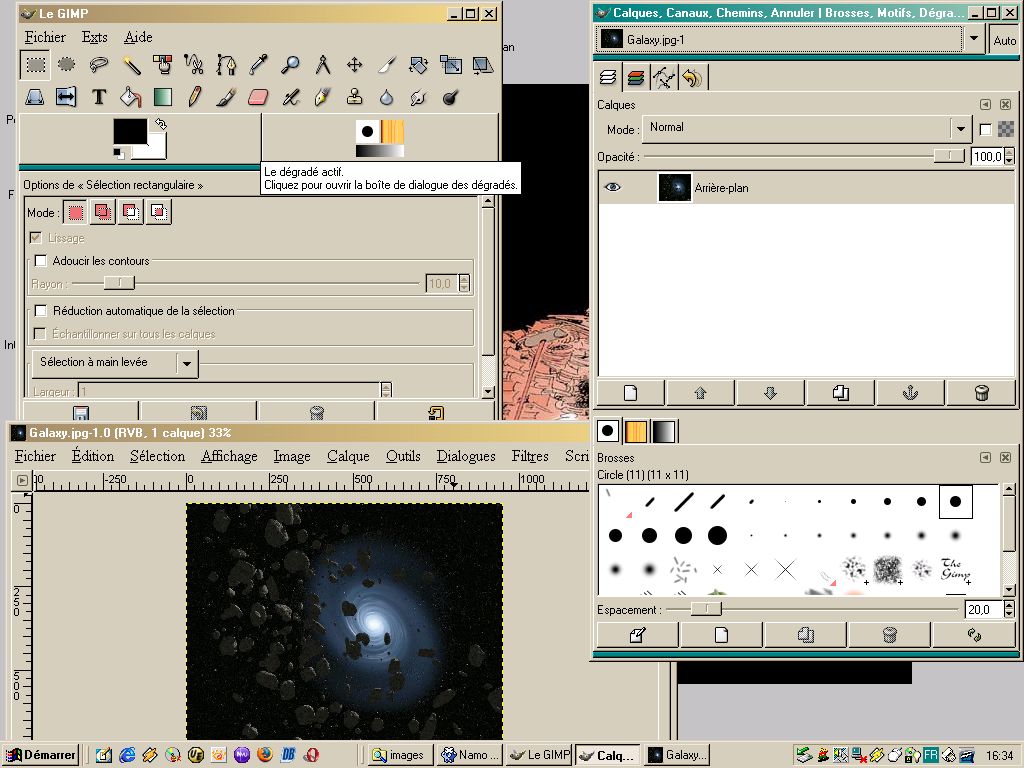Raise the layer with the up arrow

(701, 393)
